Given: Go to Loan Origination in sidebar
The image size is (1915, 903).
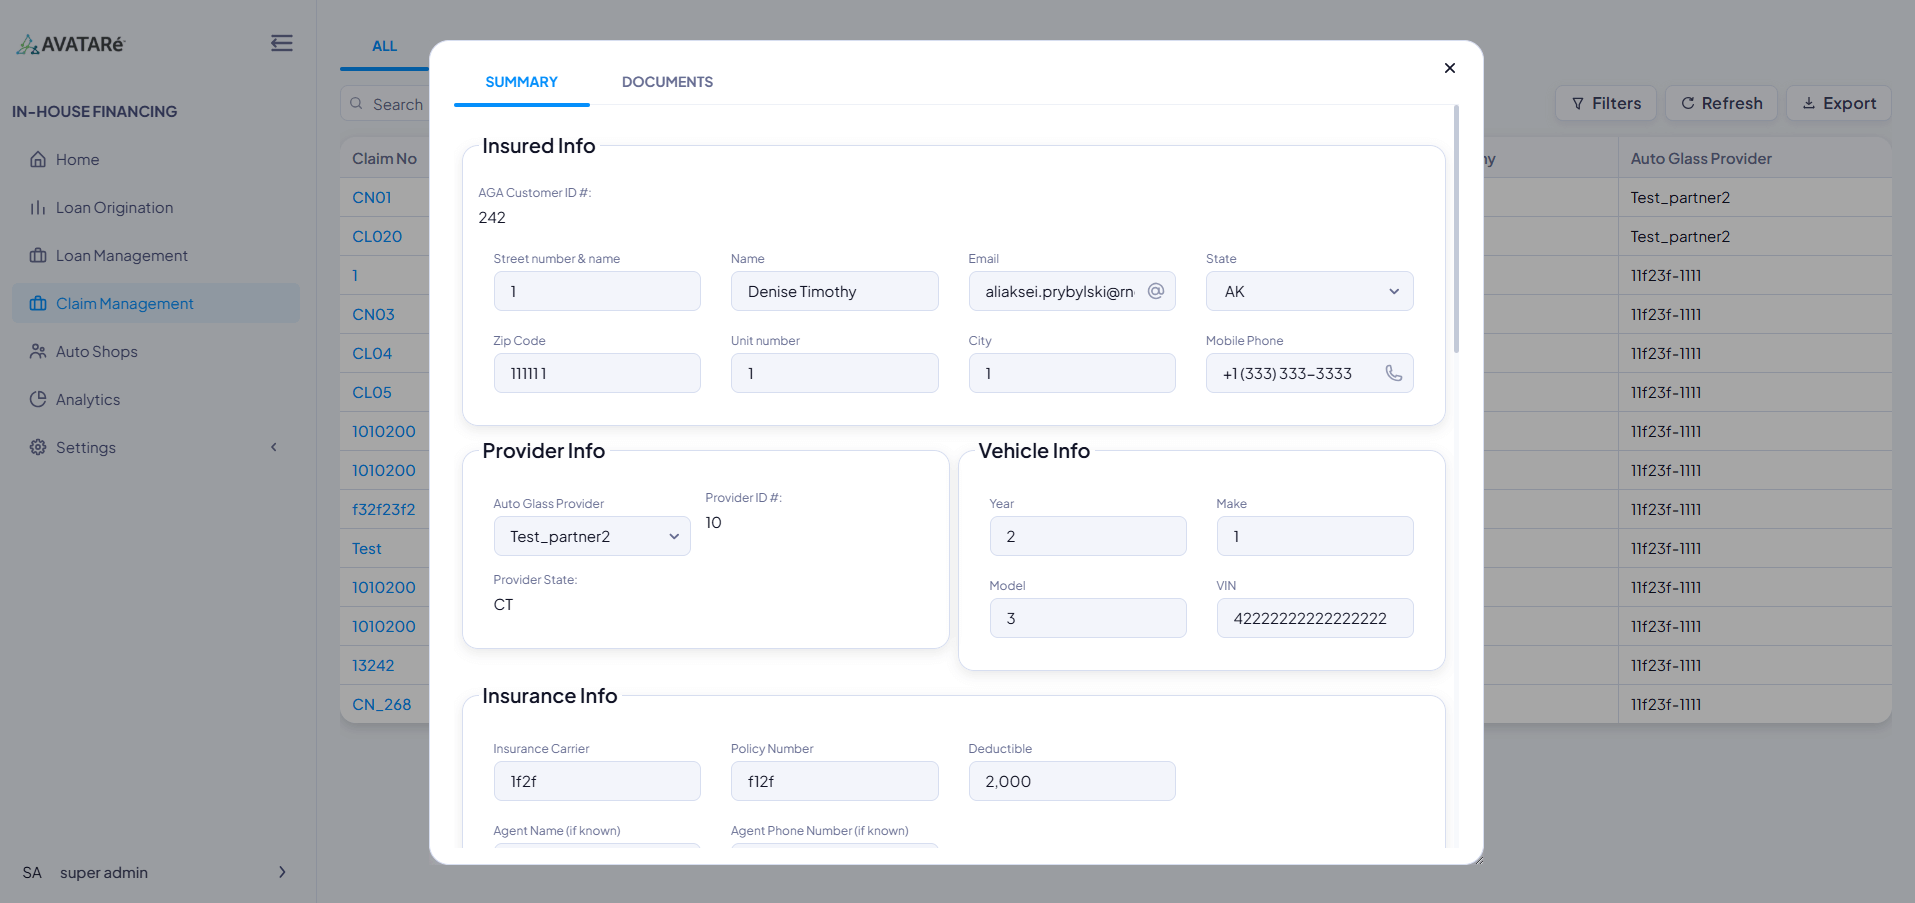Looking at the screenshot, I should 114,208.
